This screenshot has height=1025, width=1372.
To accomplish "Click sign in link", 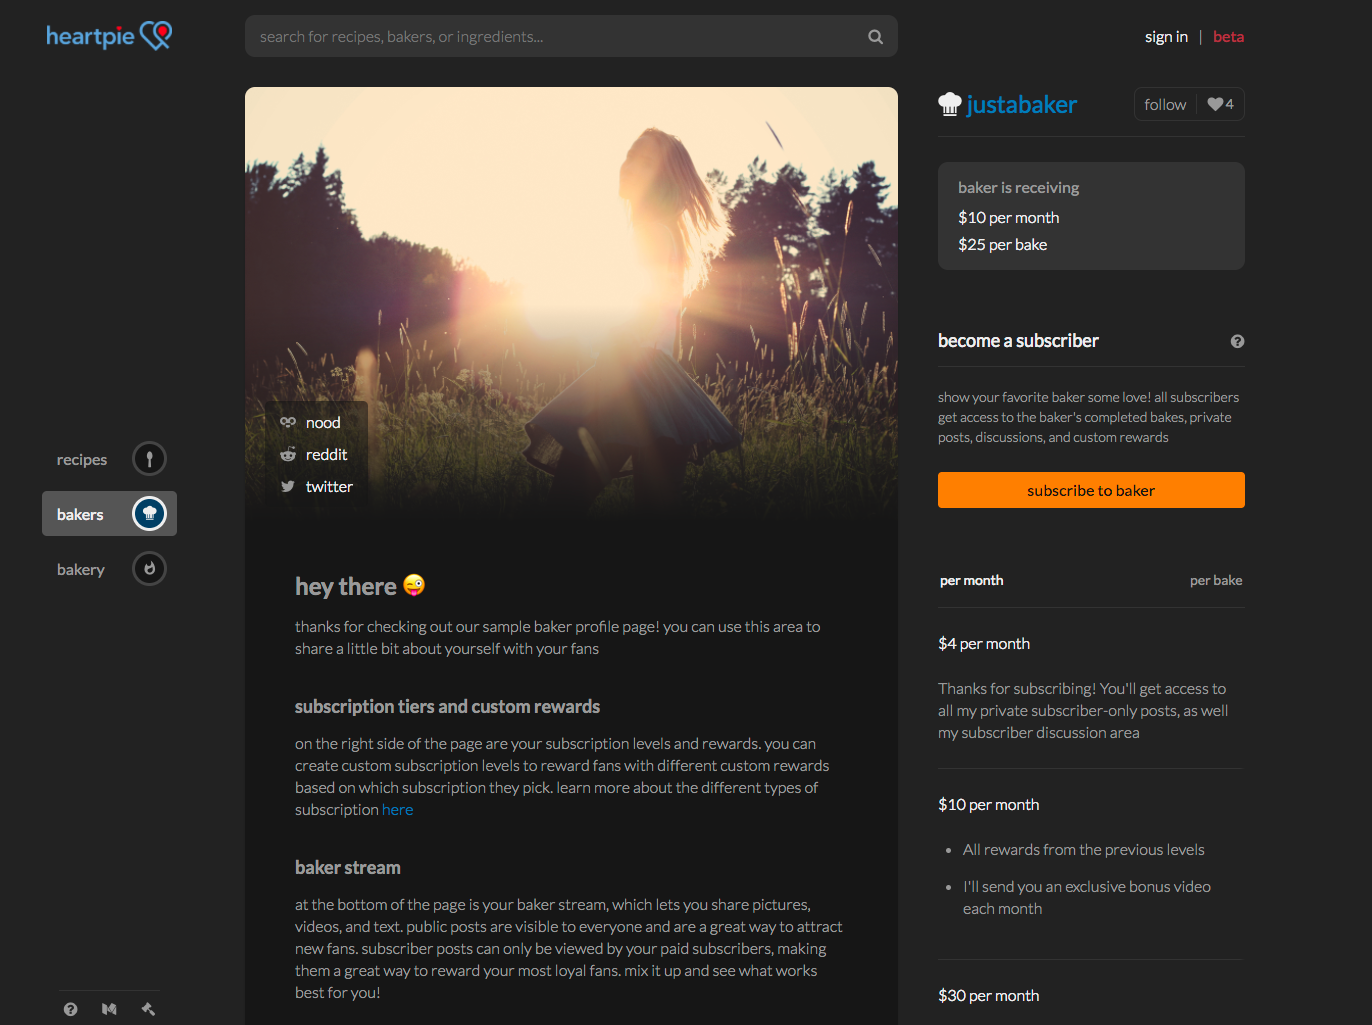I will click(x=1166, y=37).
